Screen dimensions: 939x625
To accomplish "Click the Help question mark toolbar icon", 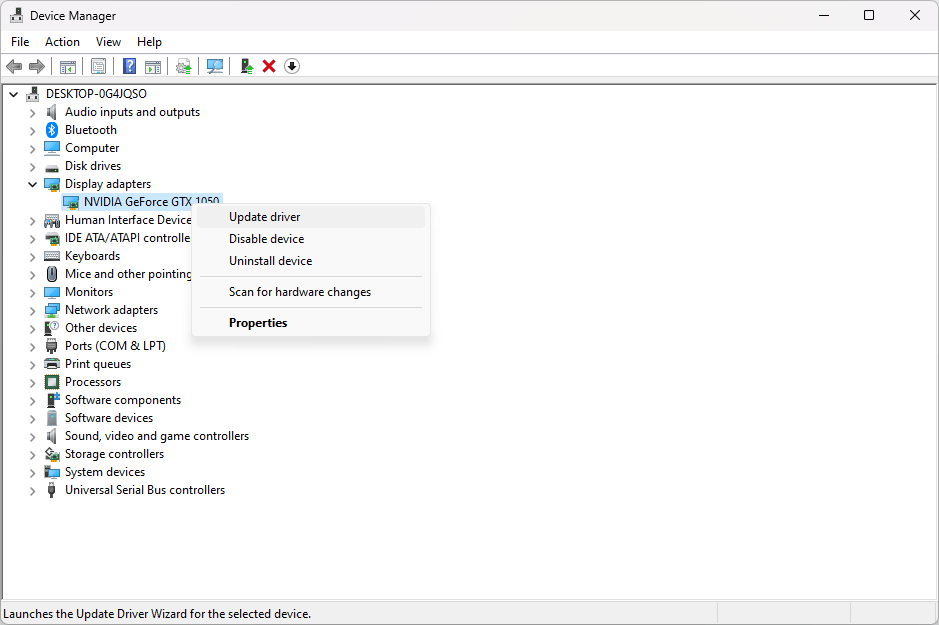I will coord(129,66).
